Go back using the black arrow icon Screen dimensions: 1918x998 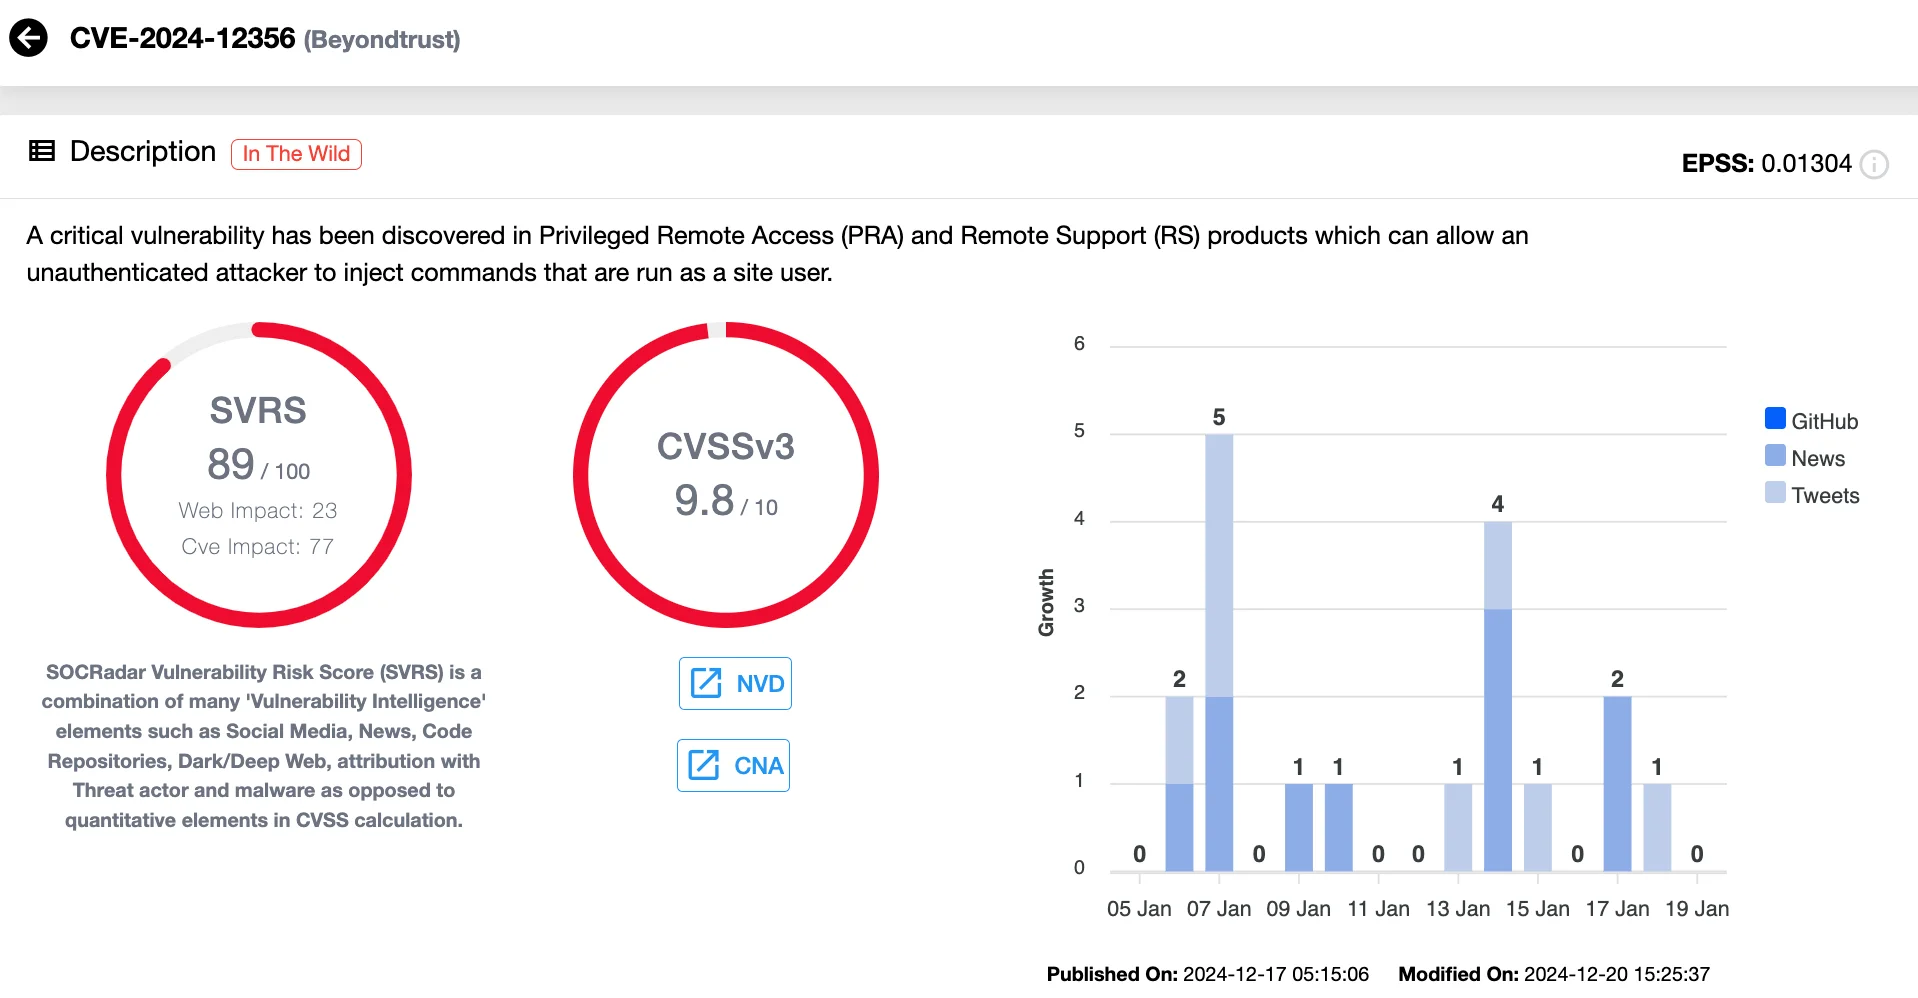[28, 38]
